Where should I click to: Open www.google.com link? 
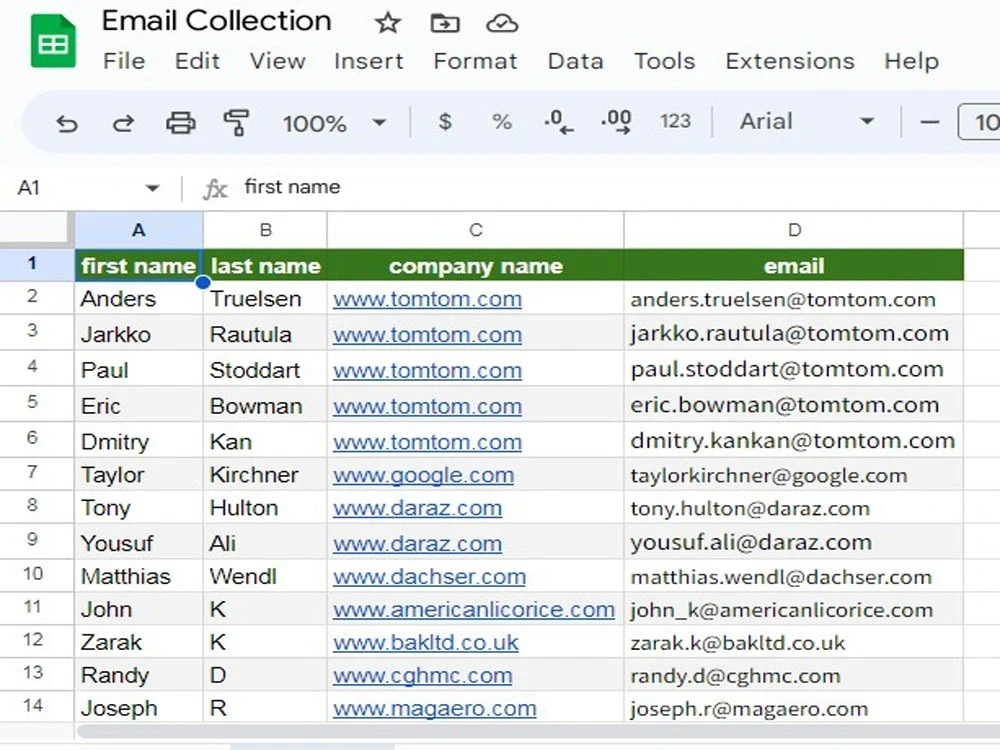(423, 475)
